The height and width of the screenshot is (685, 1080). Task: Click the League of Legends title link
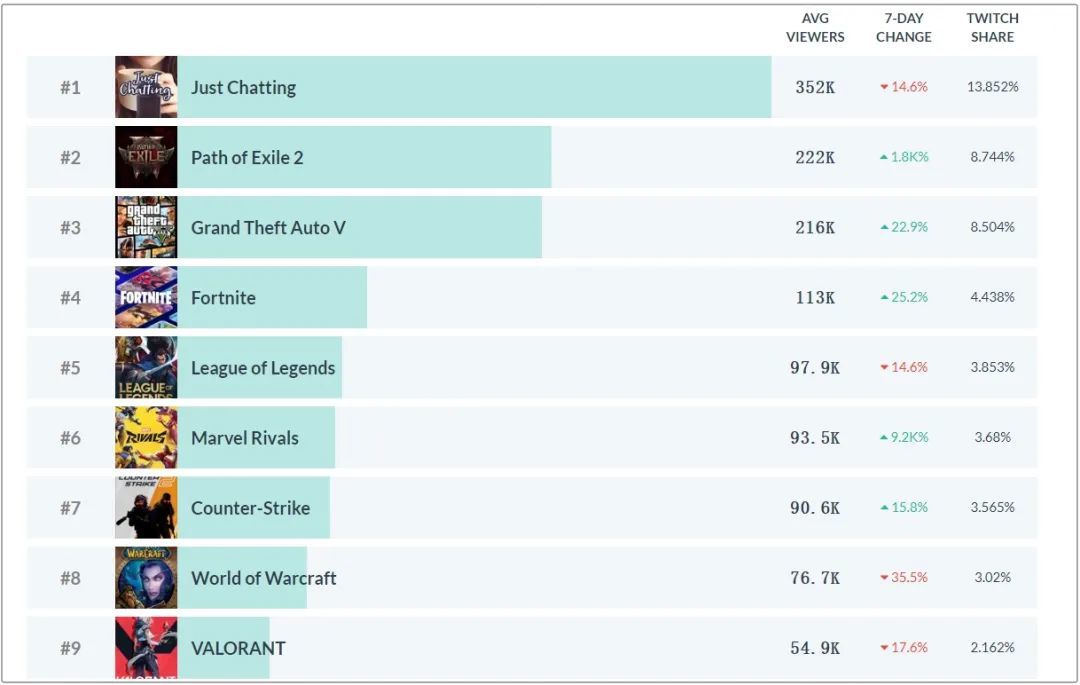pyautogui.click(x=263, y=367)
